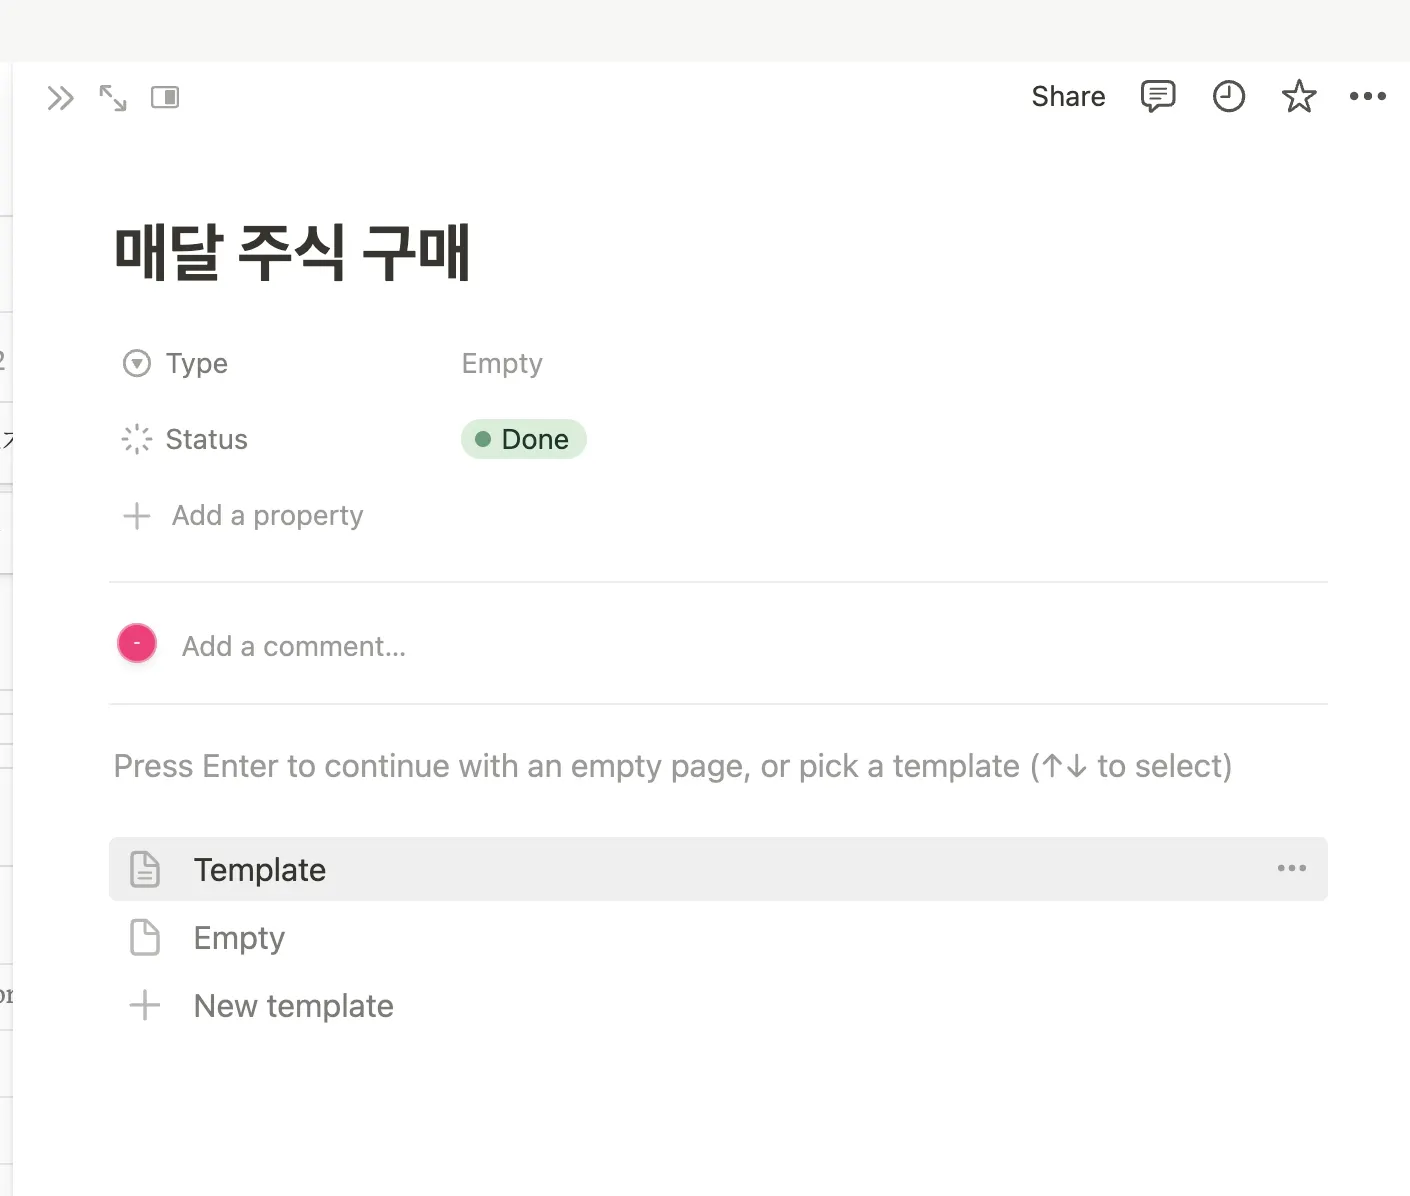Change the Done status tag
This screenshot has width=1410, height=1196.
pos(523,439)
